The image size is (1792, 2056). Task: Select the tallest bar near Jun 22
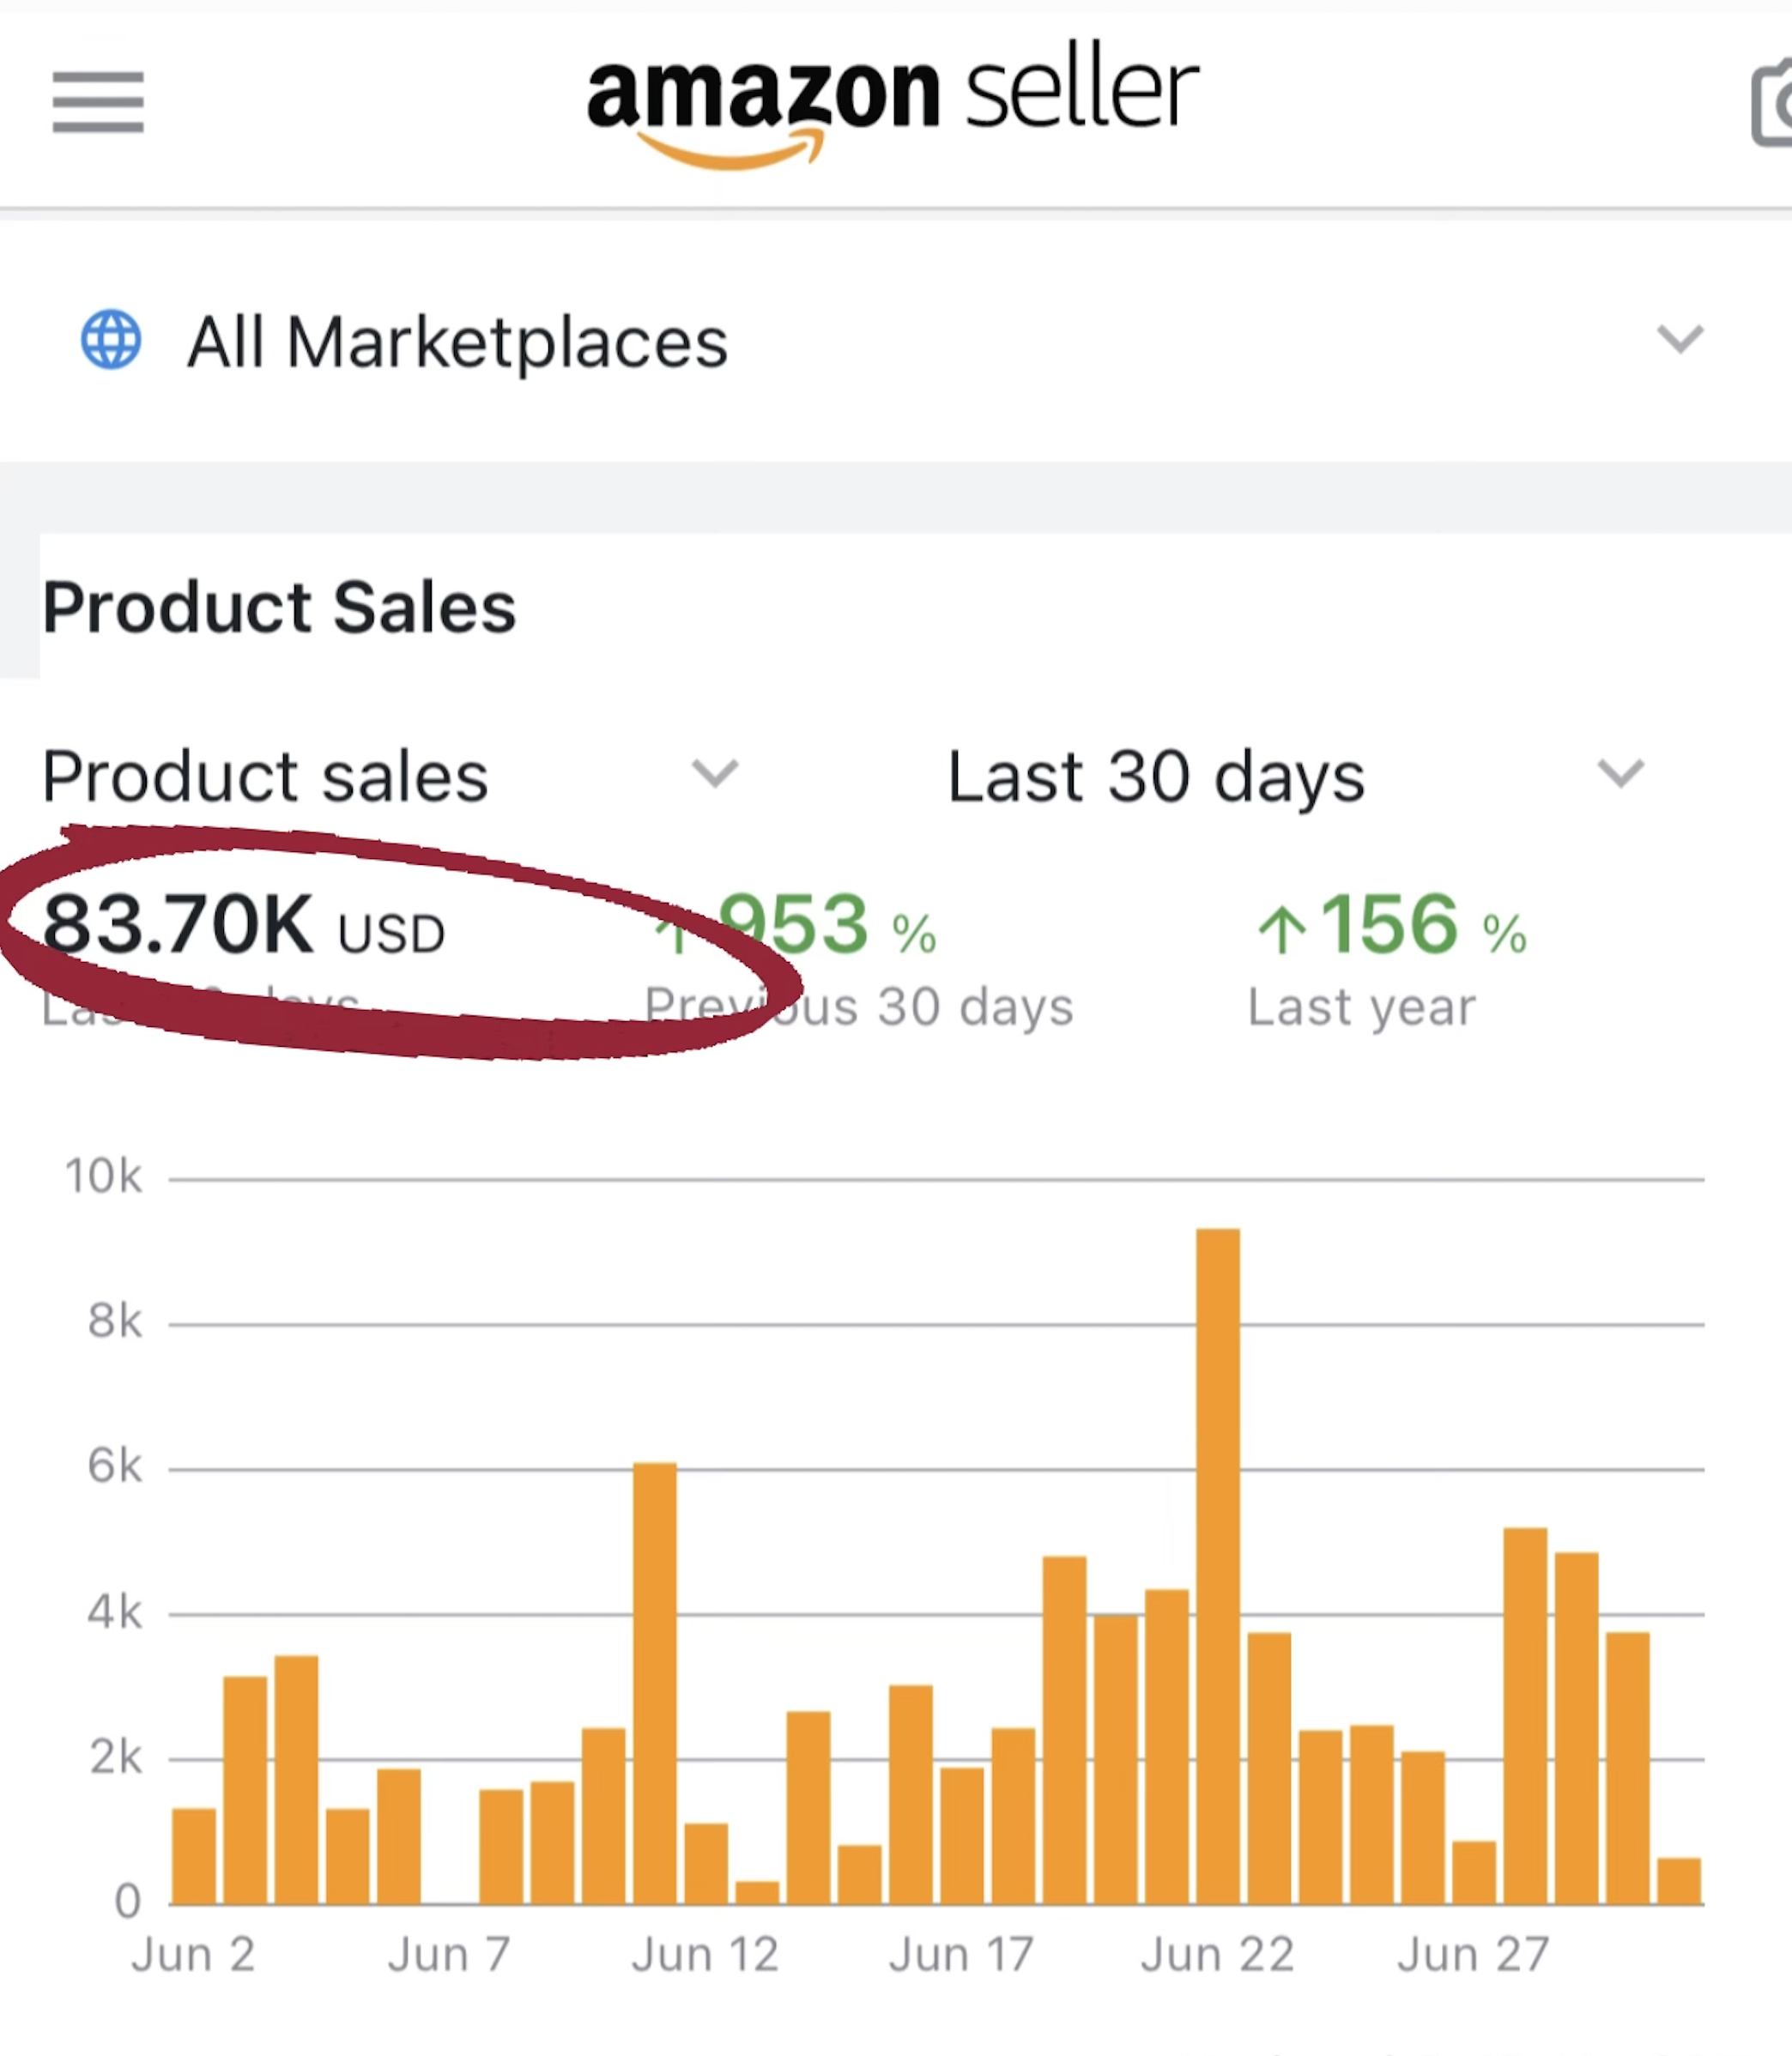(x=1217, y=1565)
